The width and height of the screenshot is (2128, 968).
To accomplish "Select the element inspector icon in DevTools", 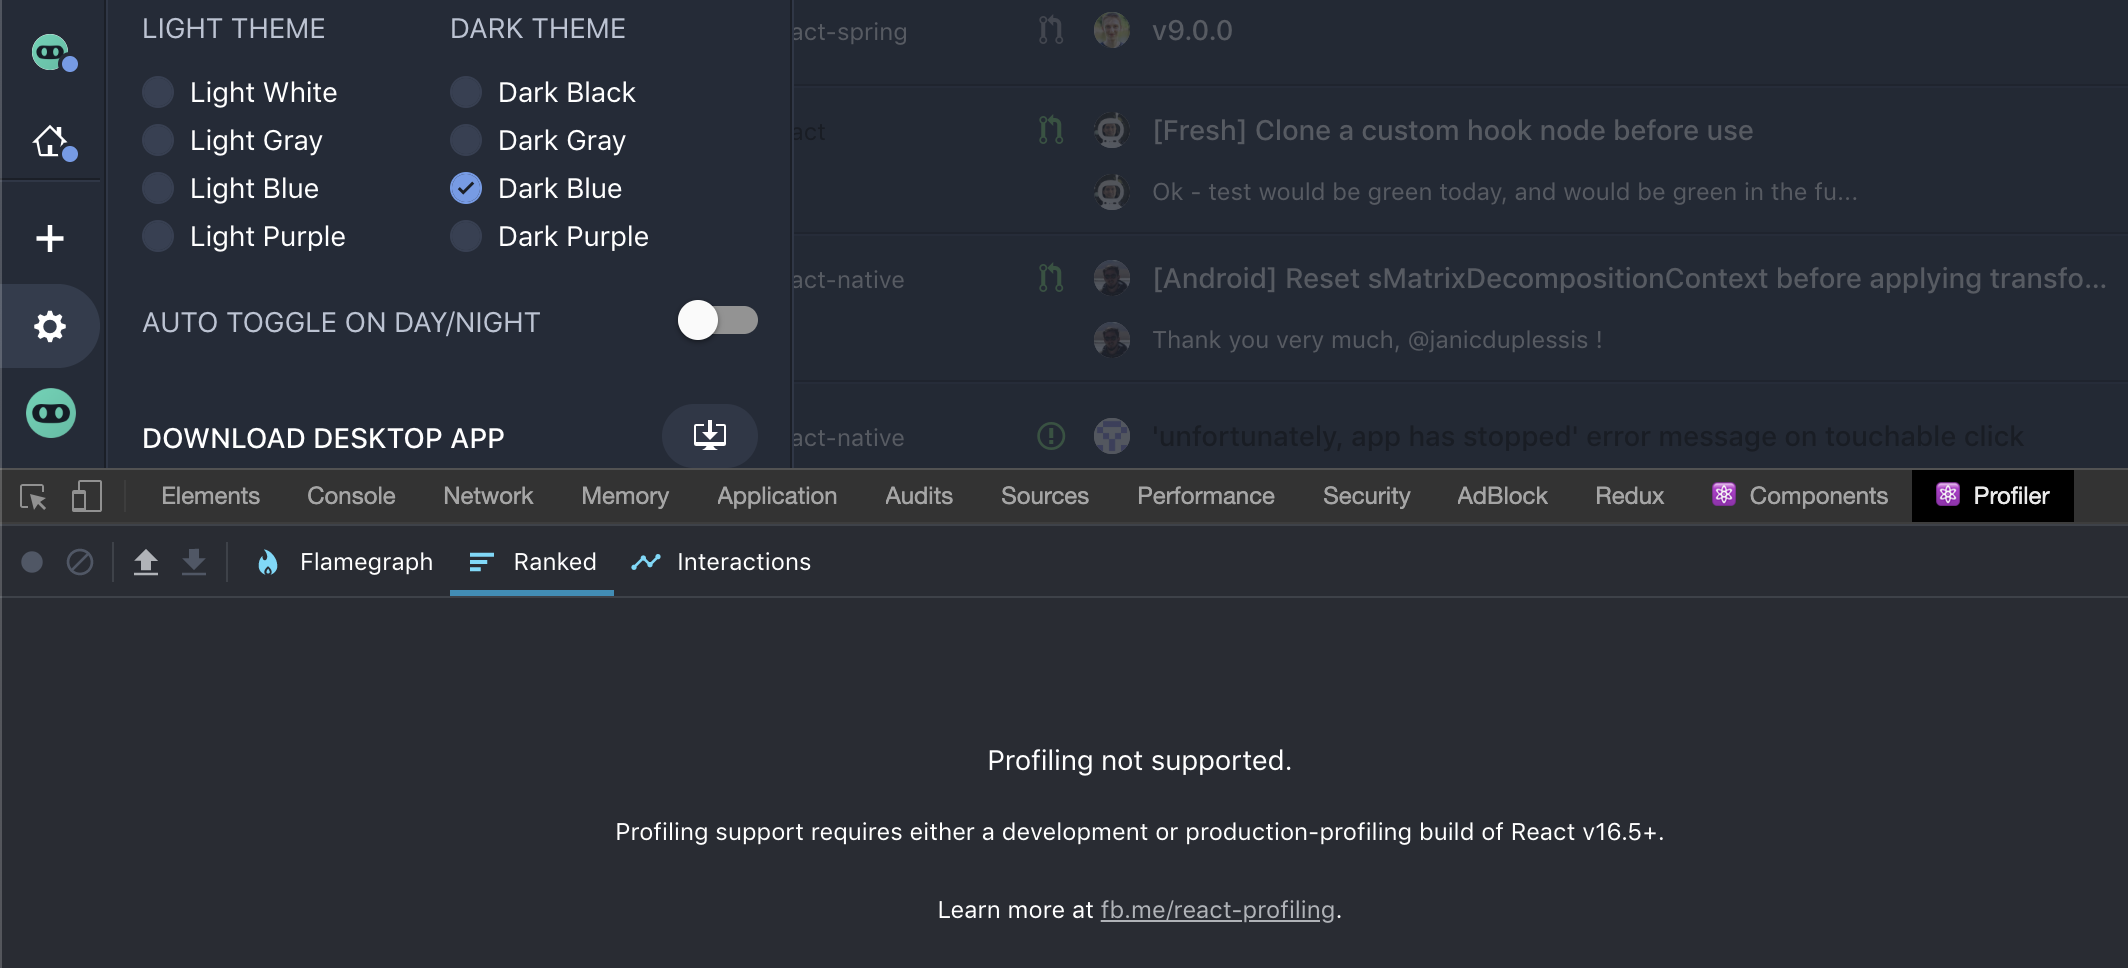I will click(33, 496).
